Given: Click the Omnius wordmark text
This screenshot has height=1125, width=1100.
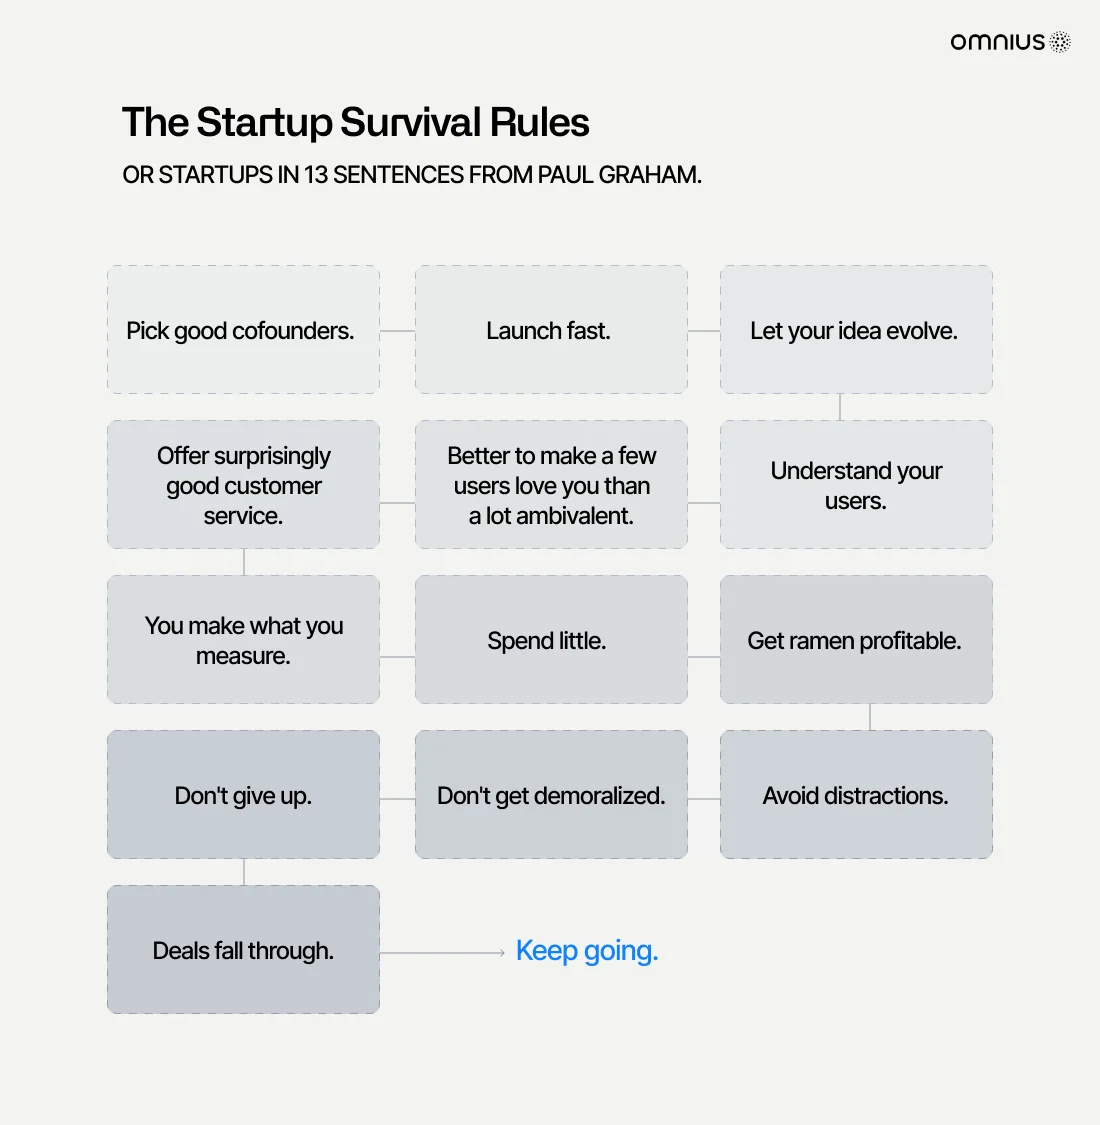Looking at the screenshot, I should pyautogui.click(x=997, y=42).
